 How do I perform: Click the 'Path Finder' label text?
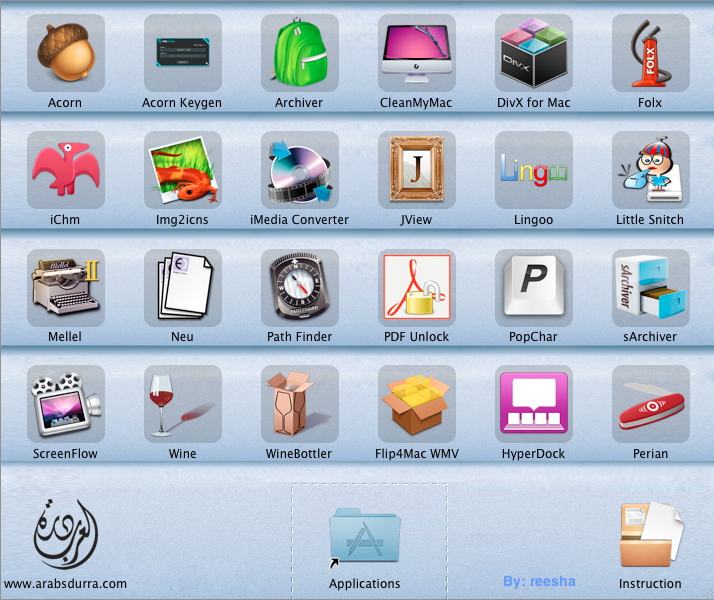pyautogui.click(x=299, y=337)
